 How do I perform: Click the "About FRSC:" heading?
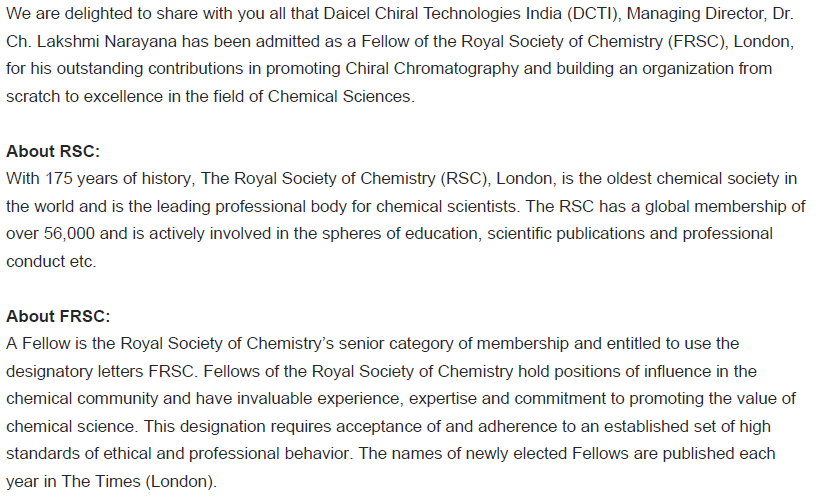coord(58,316)
